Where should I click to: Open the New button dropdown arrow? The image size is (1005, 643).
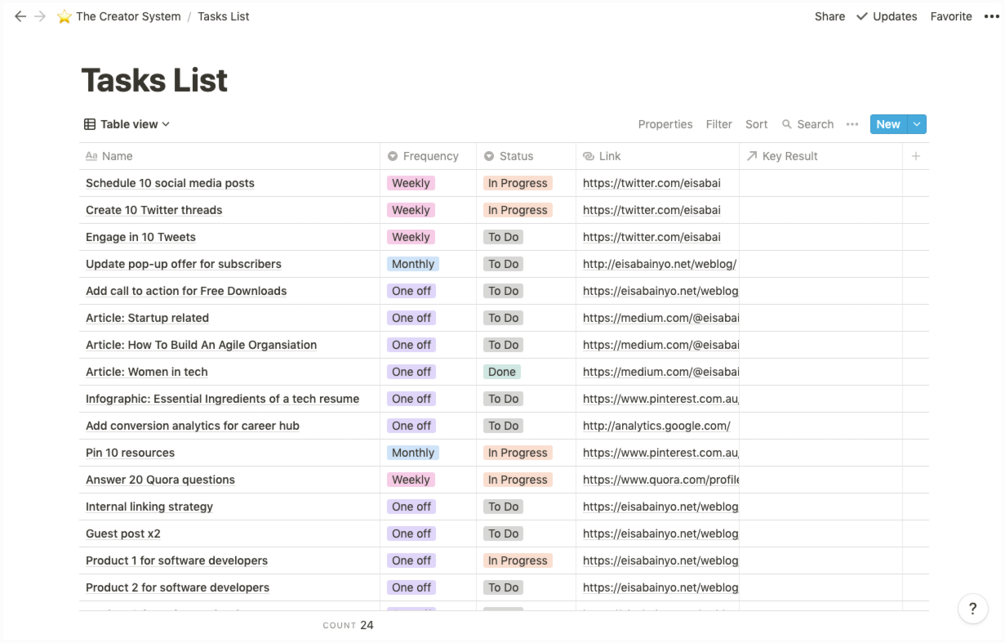point(918,124)
